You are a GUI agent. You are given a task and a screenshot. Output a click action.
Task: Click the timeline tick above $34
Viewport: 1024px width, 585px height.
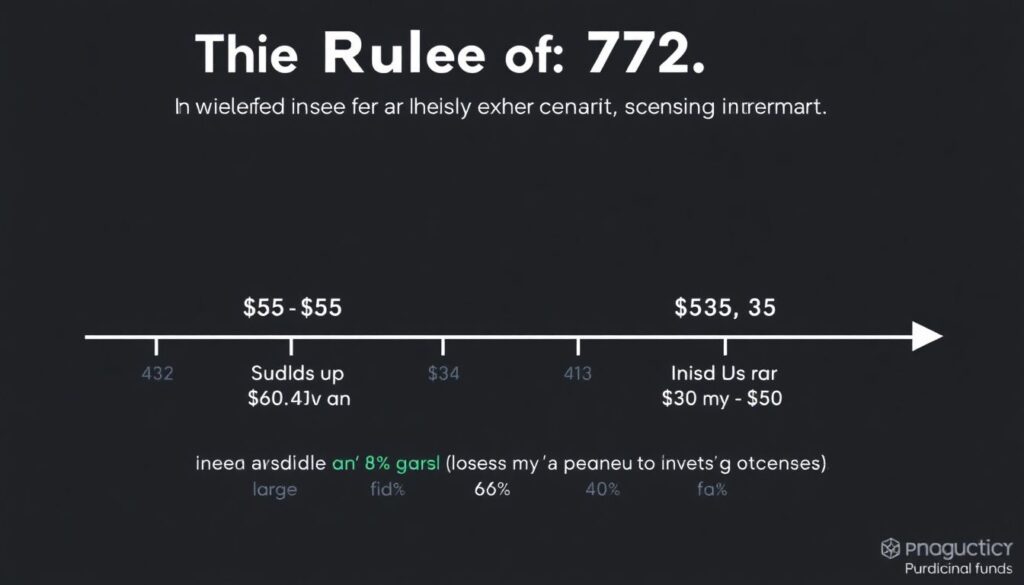tap(443, 347)
